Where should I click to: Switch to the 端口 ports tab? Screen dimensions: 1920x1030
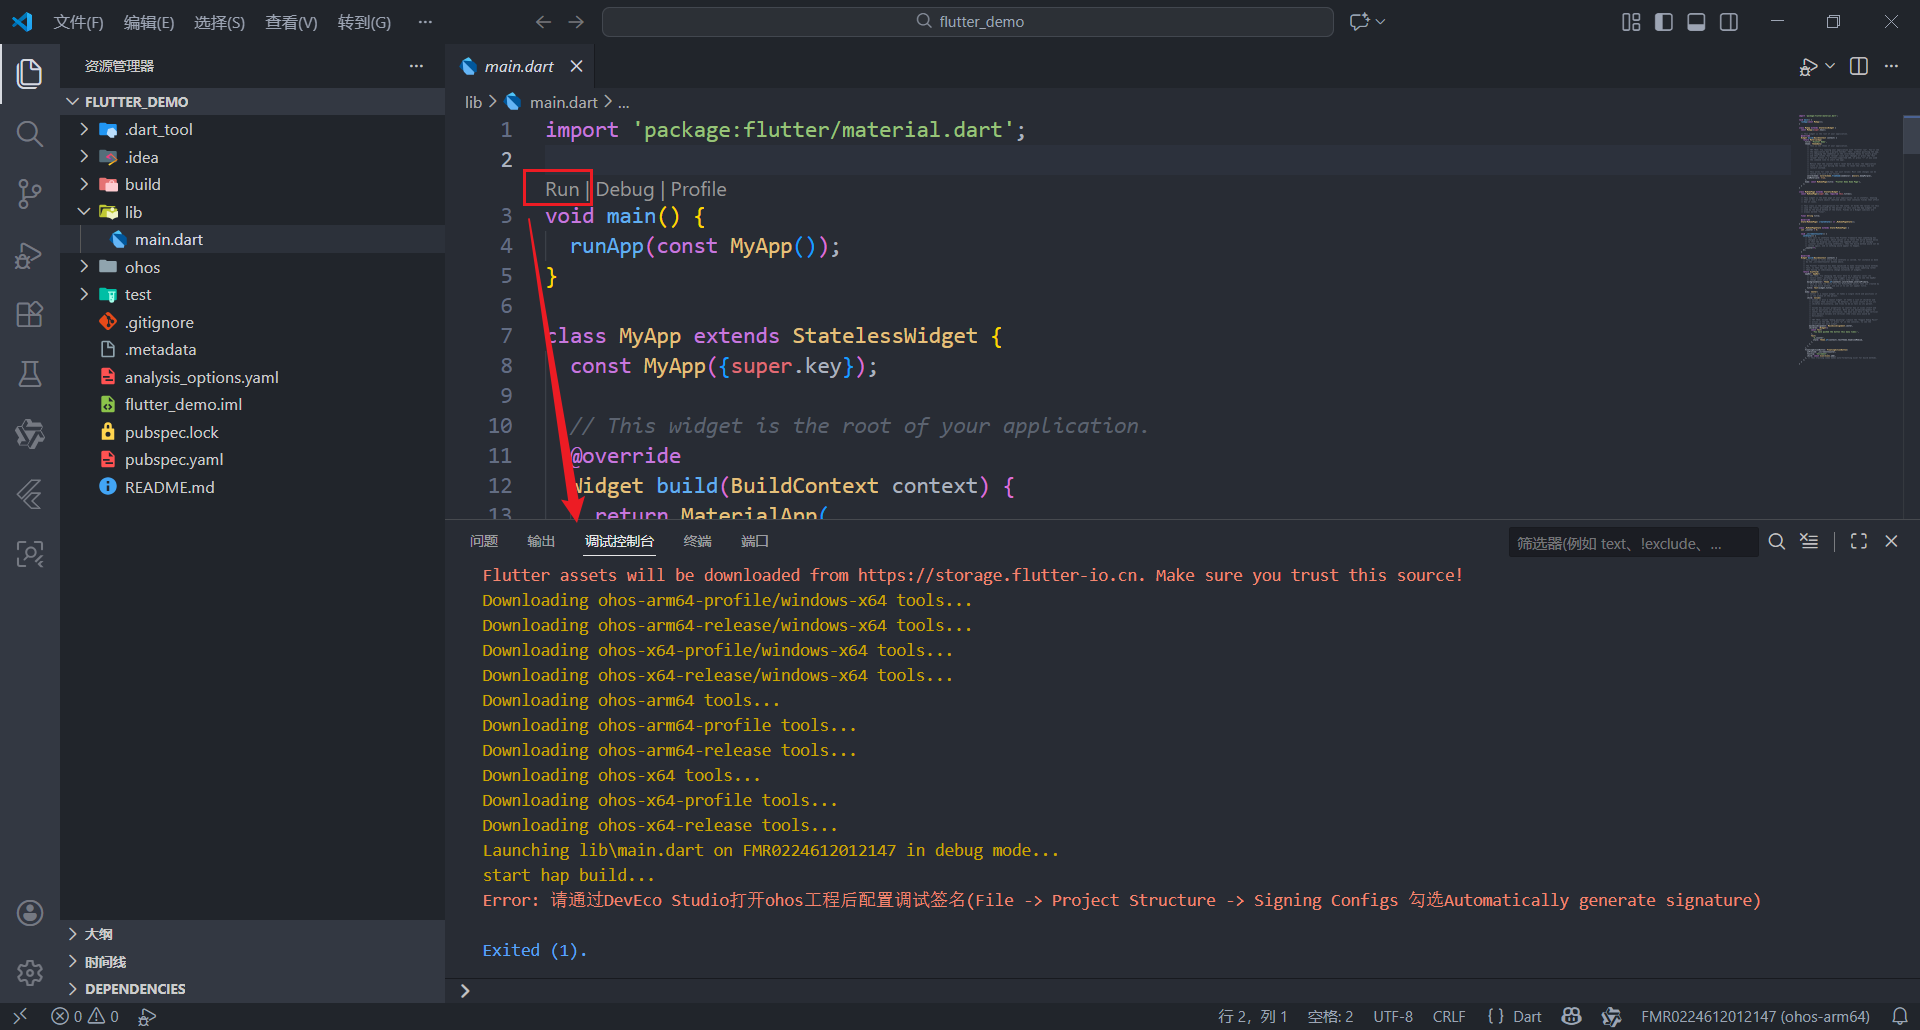[755, 541]
